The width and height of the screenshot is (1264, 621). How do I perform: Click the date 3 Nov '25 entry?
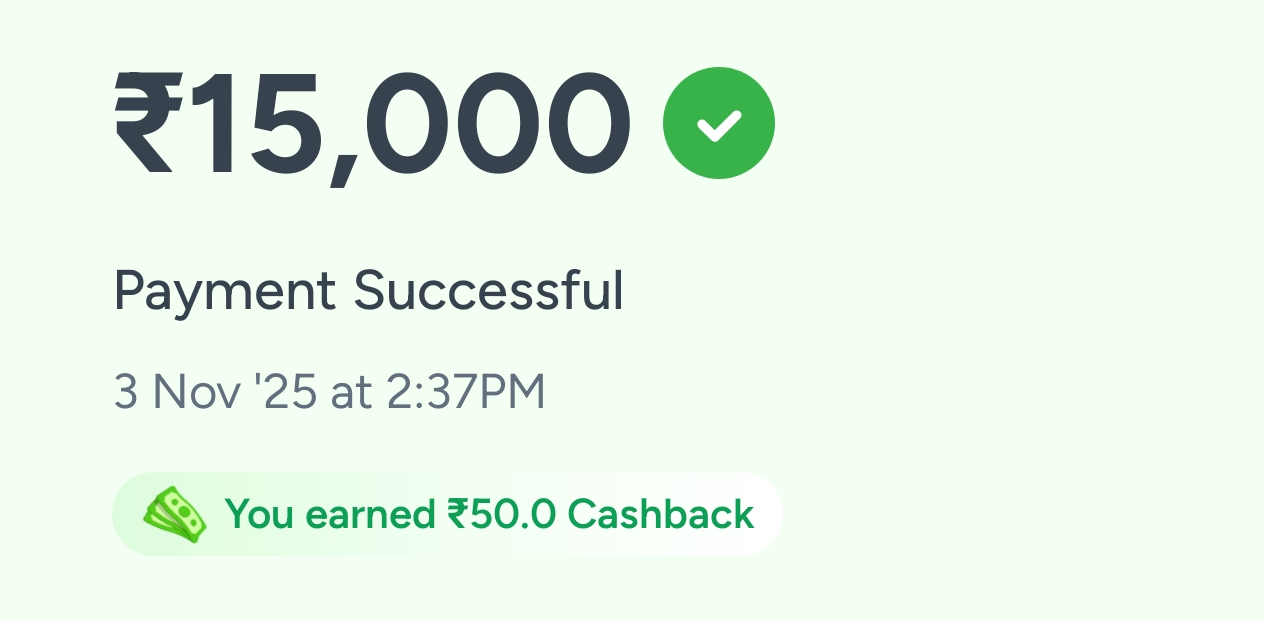click(215, 391)
